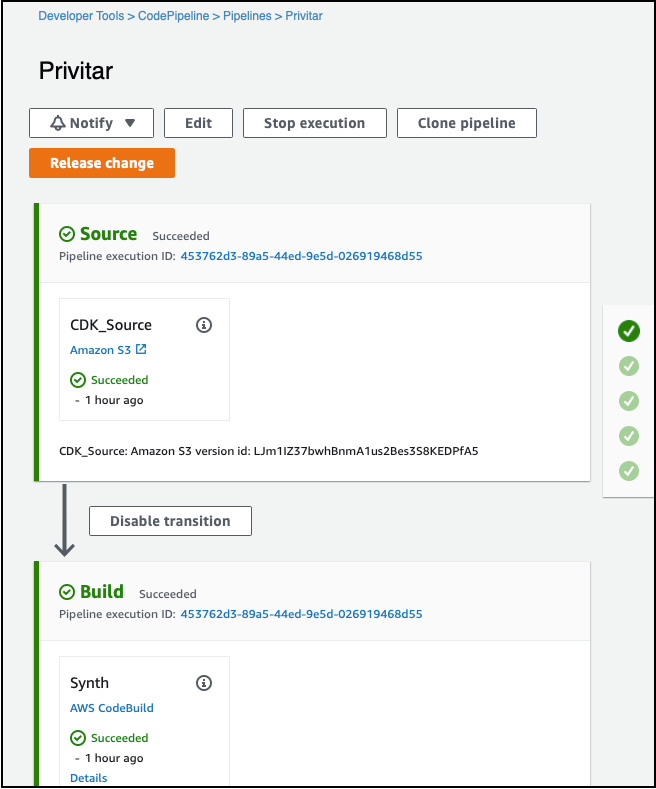Show info icon for CDK_Source action
The height and width of the screenshot is (789, 656).
(204, 325)
